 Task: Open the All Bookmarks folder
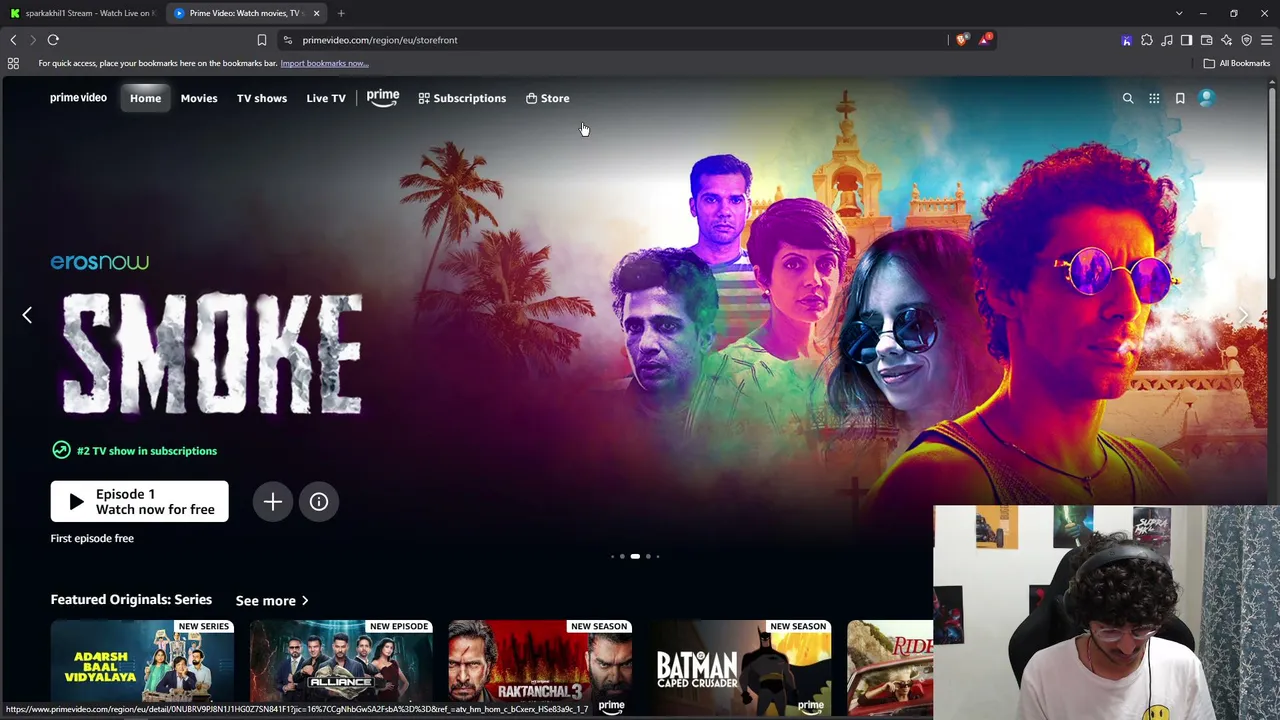point(1237,63)
